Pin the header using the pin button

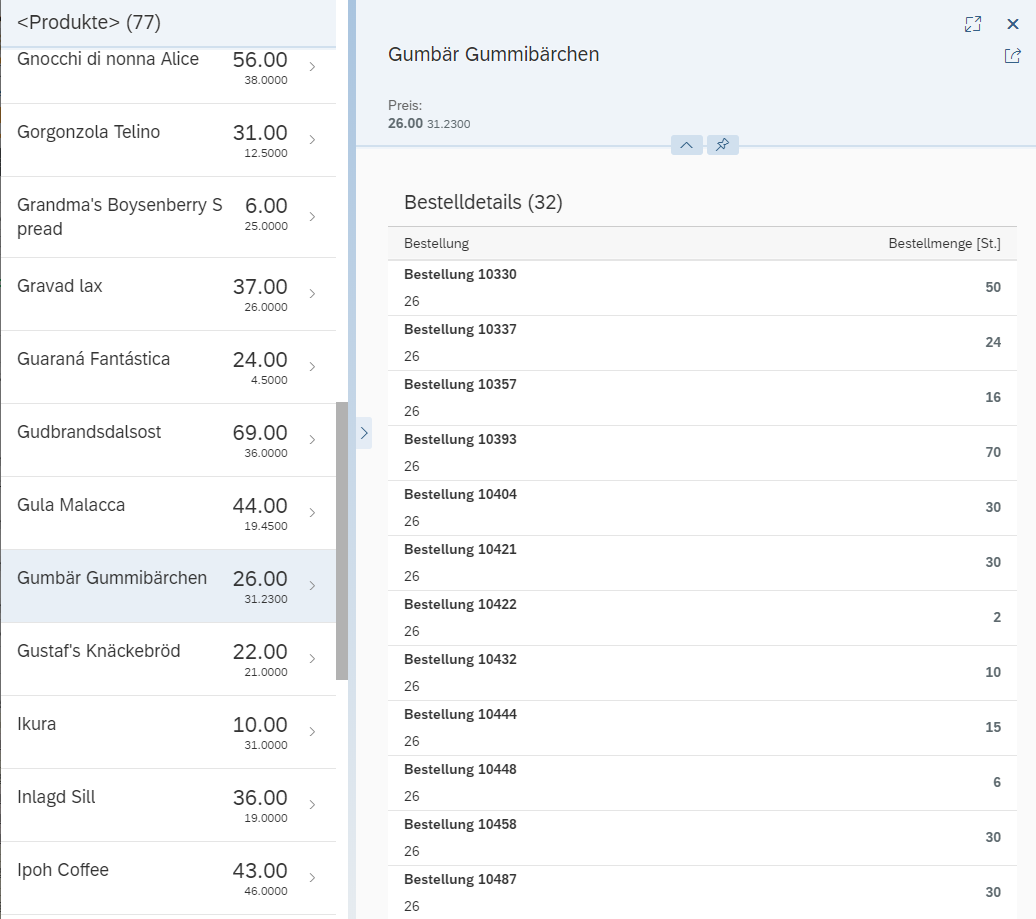tap(722, 145)
